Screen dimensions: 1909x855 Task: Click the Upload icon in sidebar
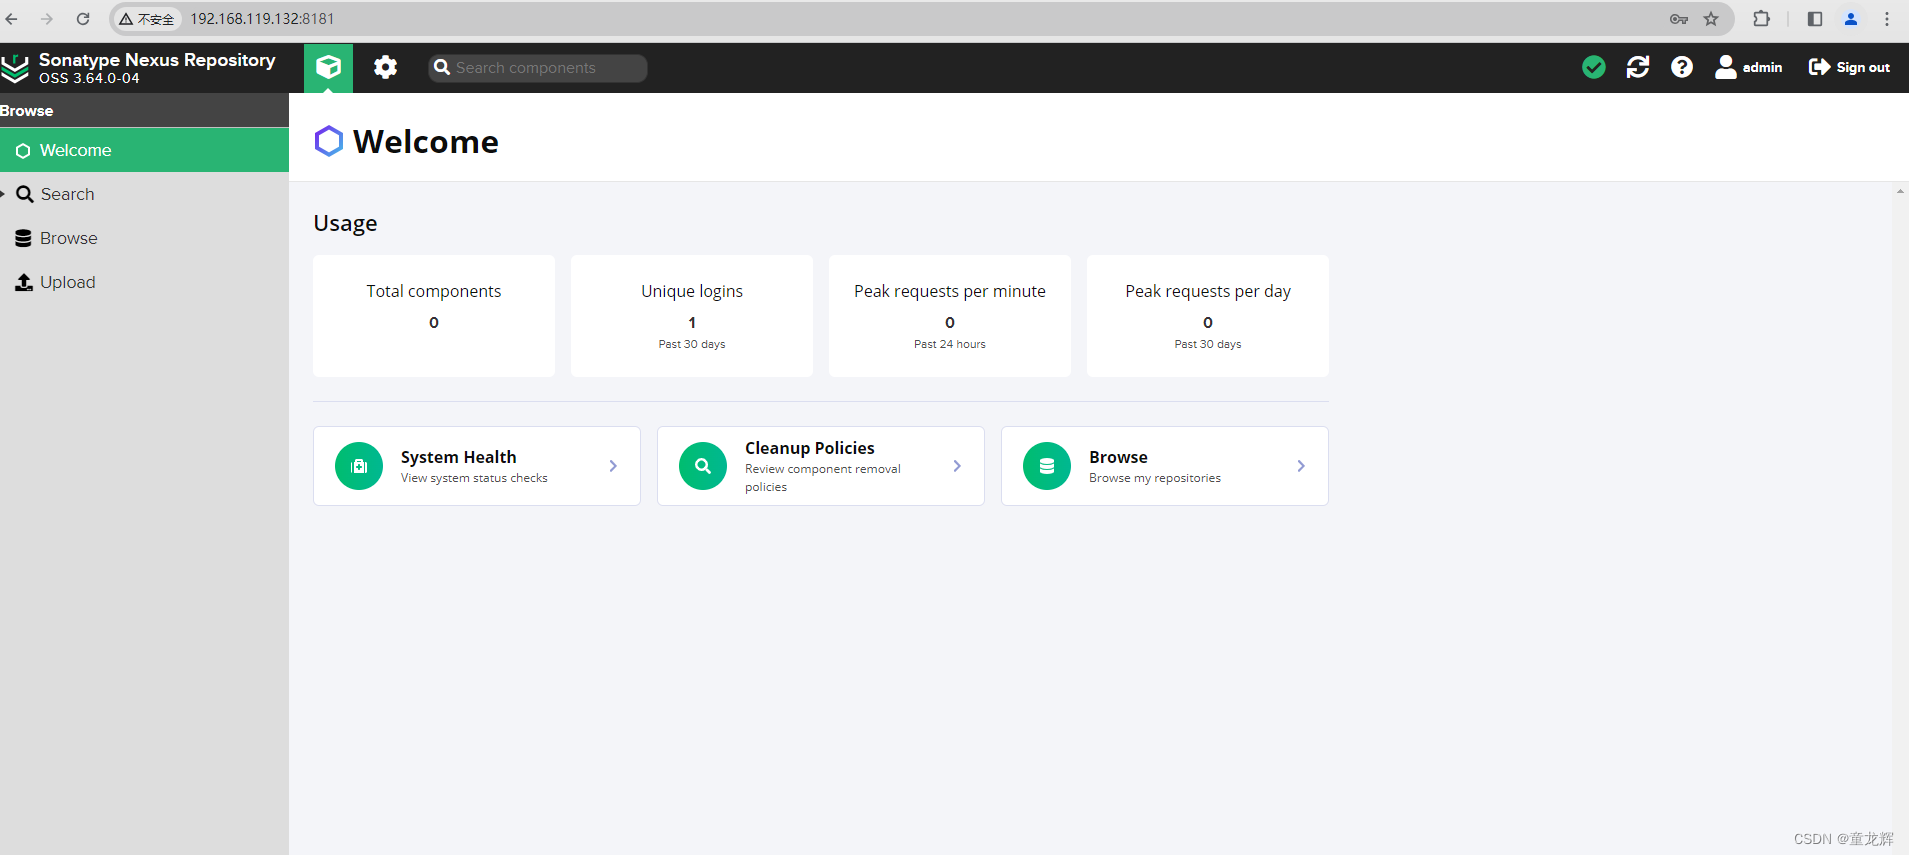click(x=24, y=282)
